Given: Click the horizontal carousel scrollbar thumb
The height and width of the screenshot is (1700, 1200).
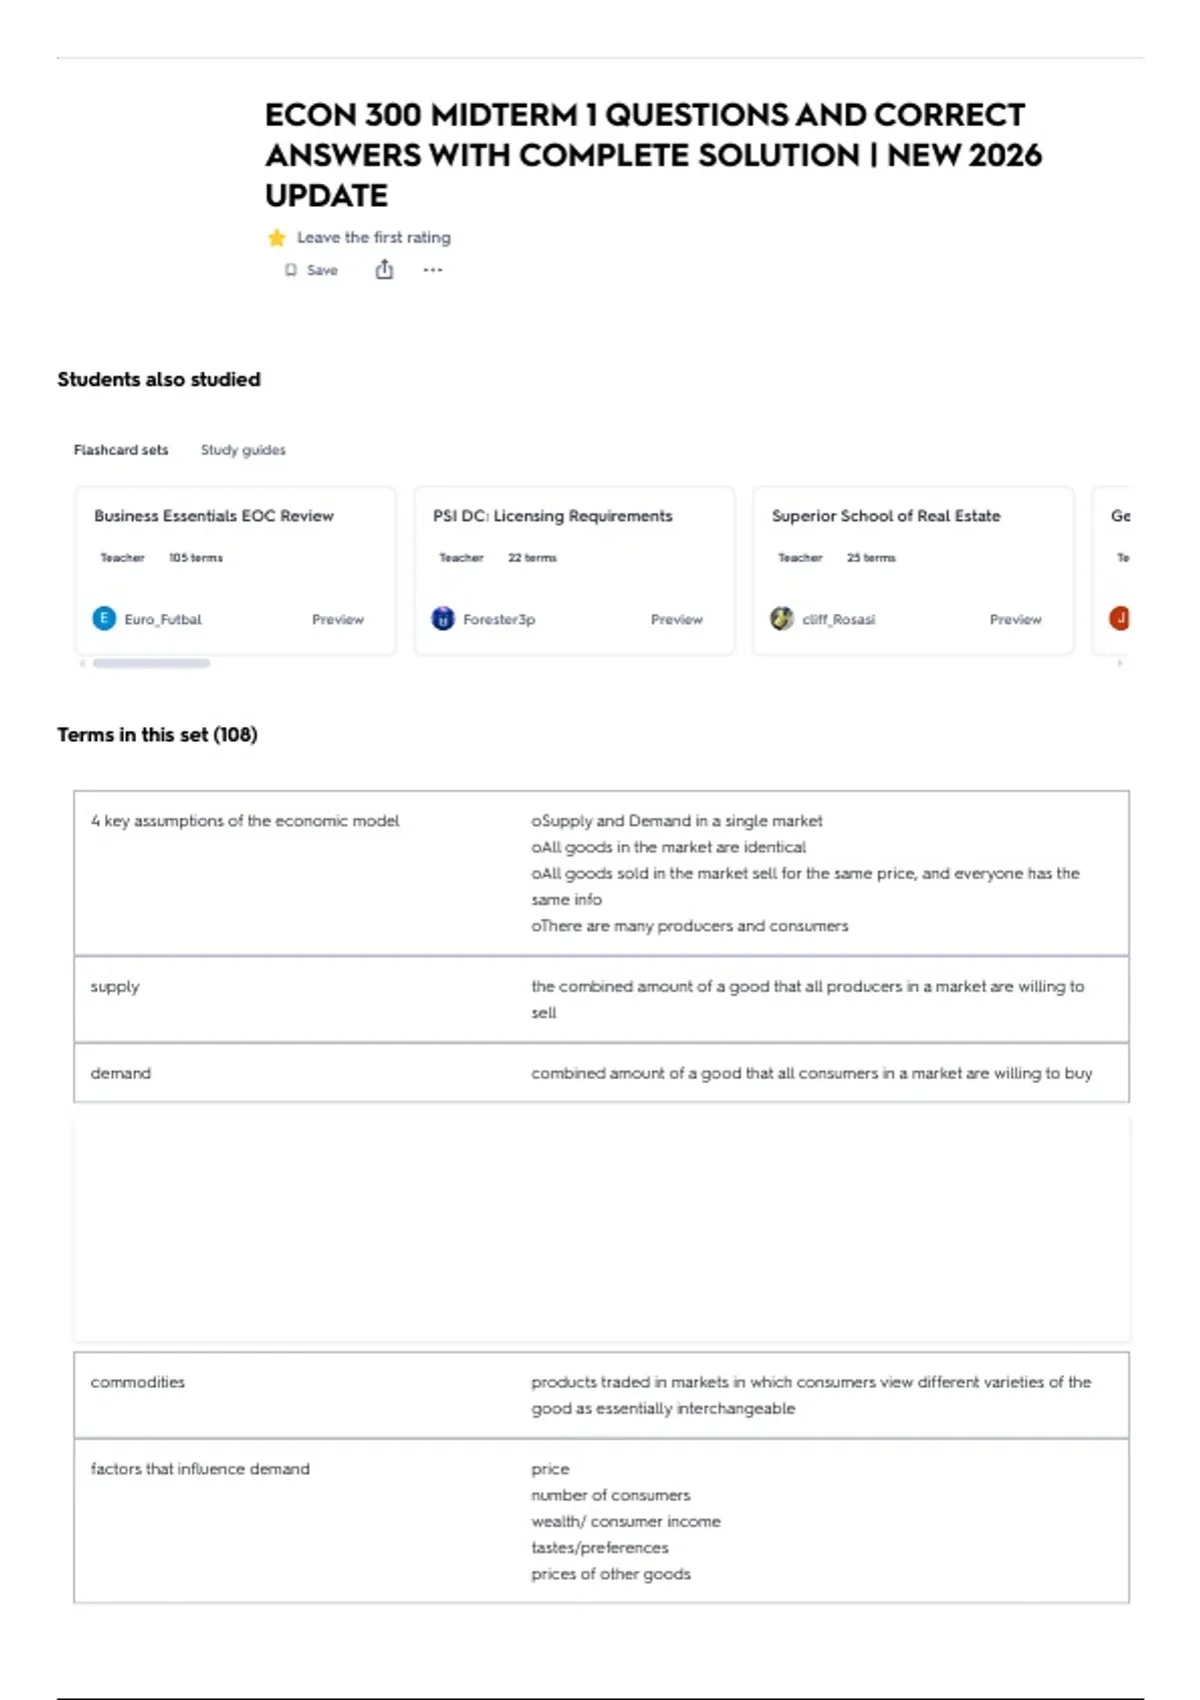Looking at the screenshot, I should (x=151, y=663).
